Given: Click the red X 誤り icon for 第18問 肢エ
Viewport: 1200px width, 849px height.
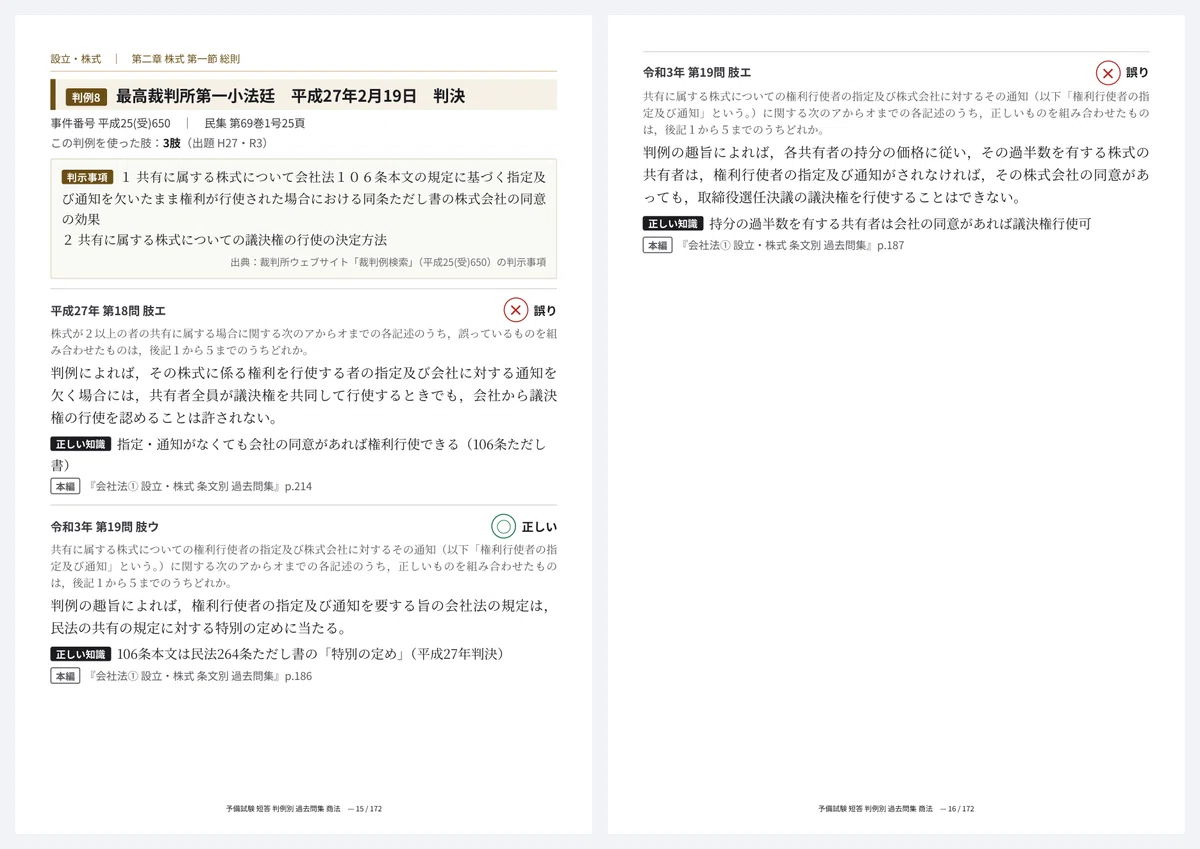Looking at the screenshot, I should click(515, 310).
